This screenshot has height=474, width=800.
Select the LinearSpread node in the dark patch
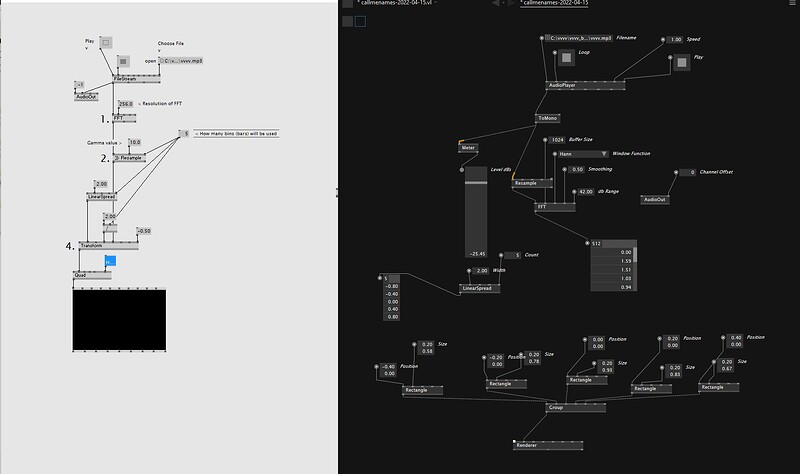click(x=480, y=288)
